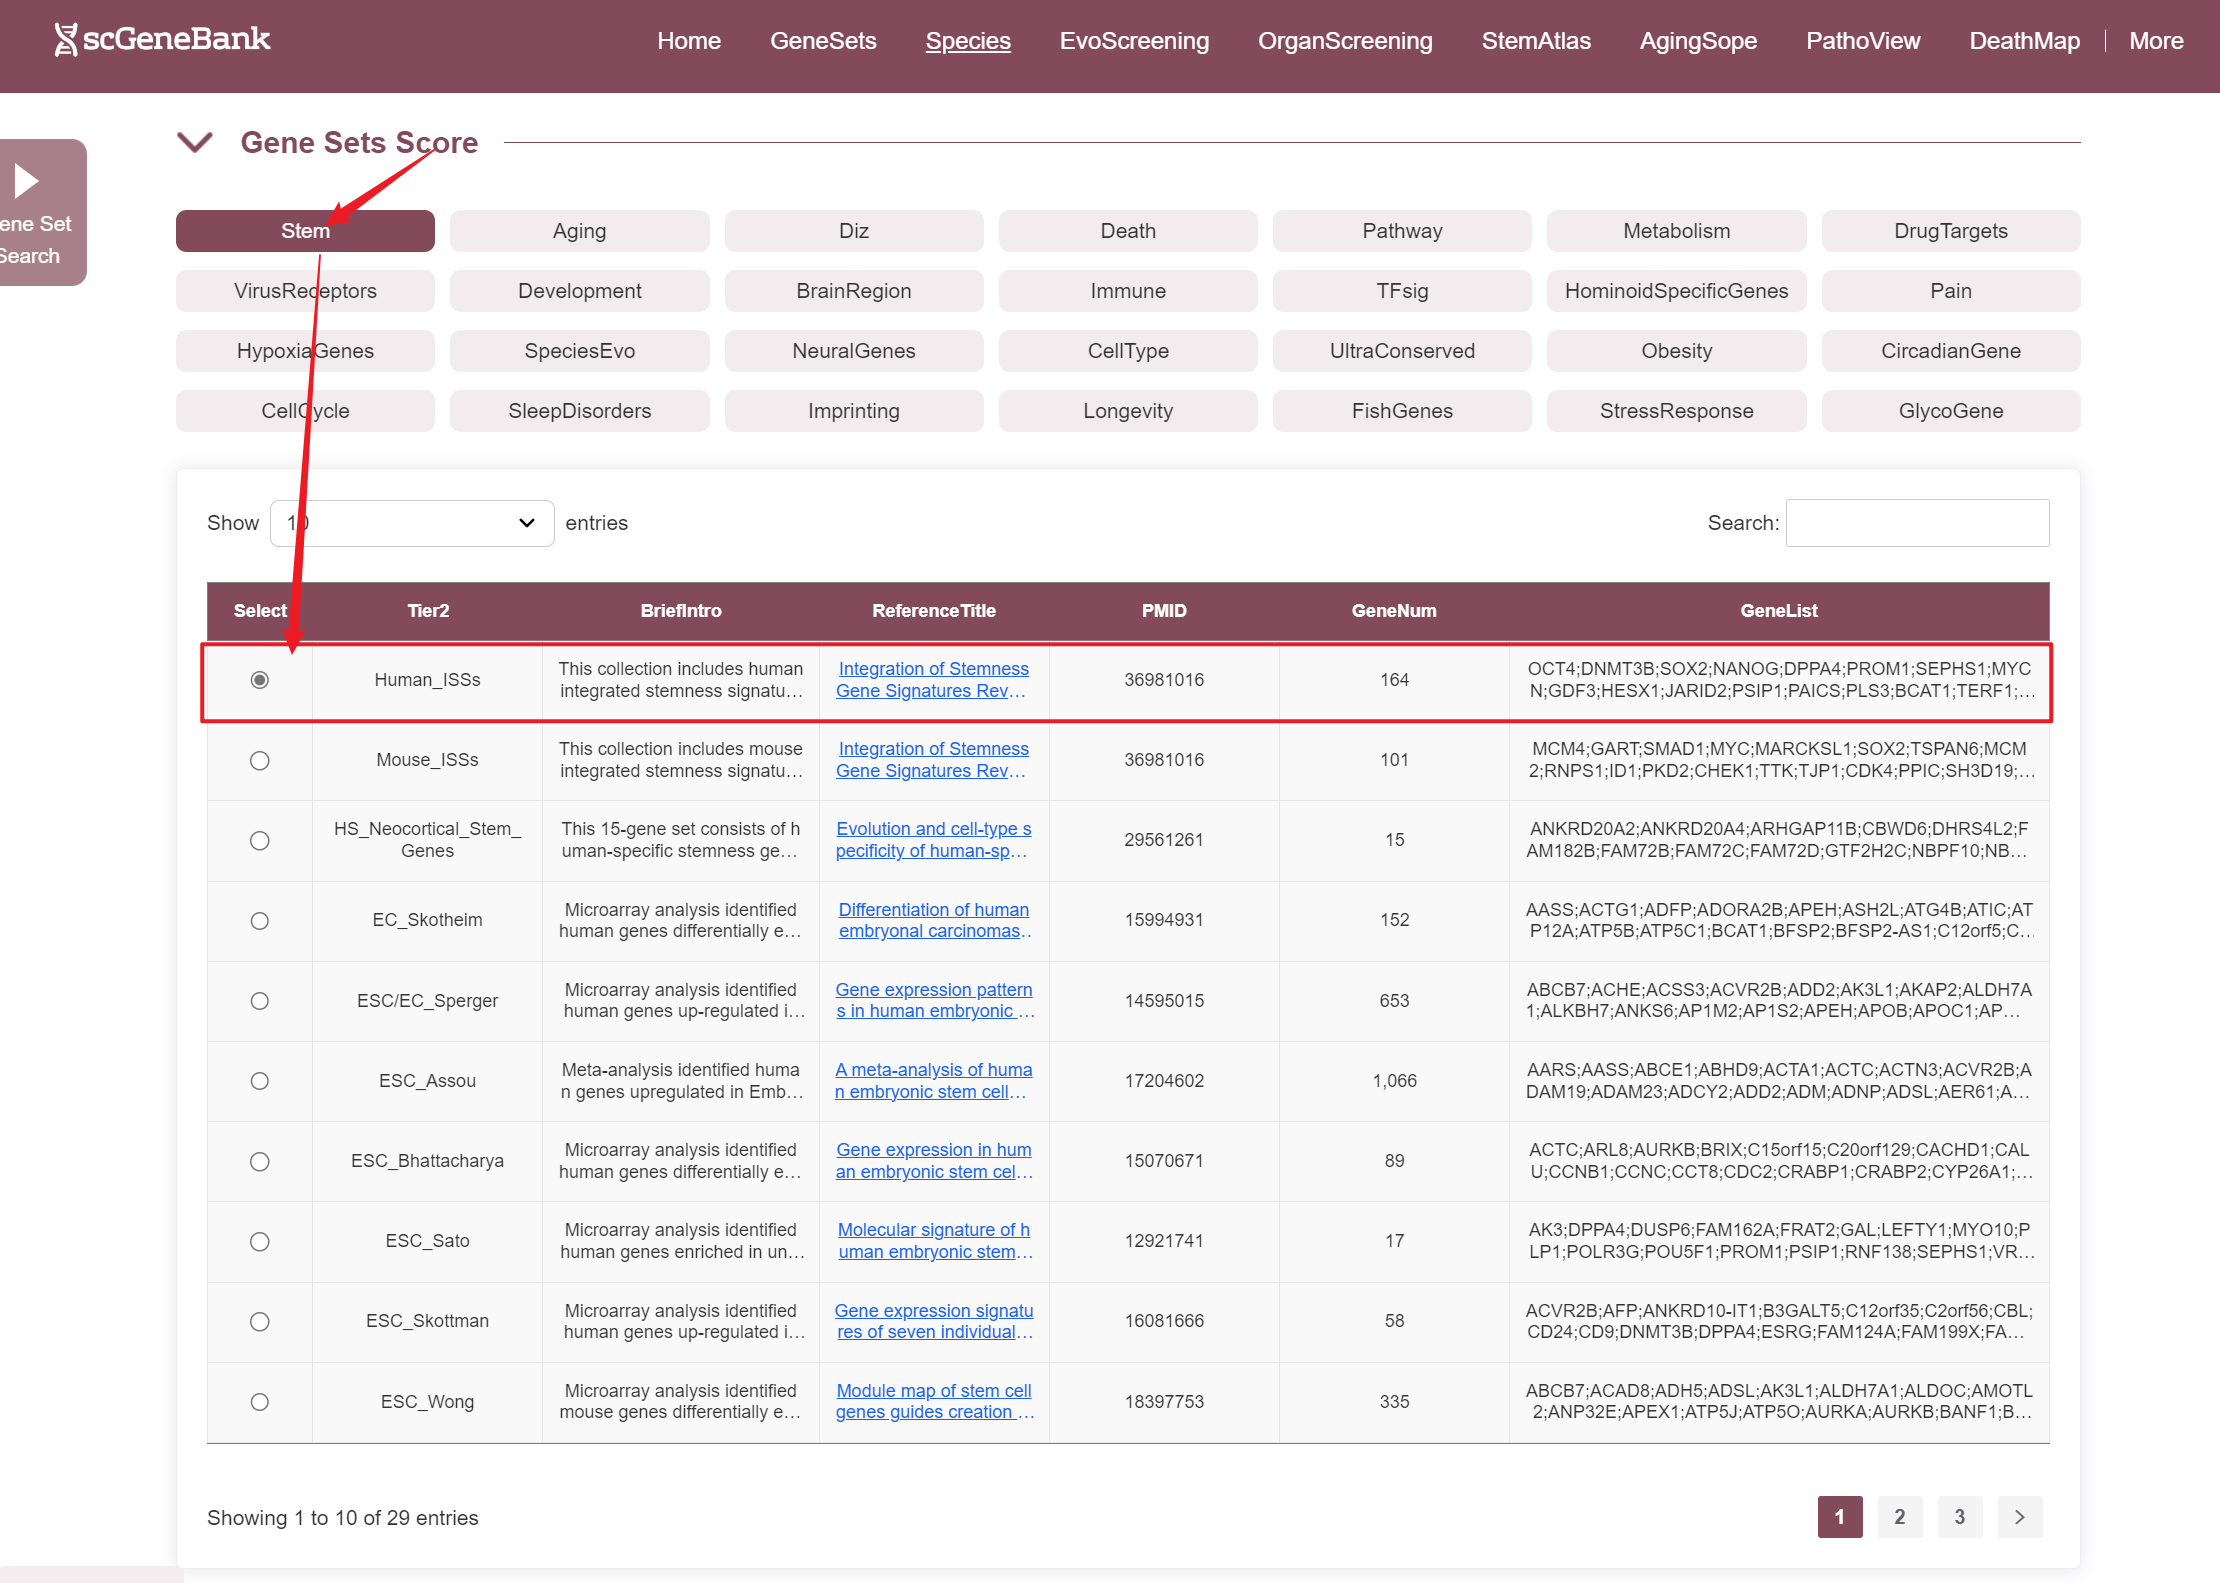Image resolution: width=2220 pixels, height=1583 pixels.
Task: Go to the GeneSets navigation item
Action: tap(822, 41)
